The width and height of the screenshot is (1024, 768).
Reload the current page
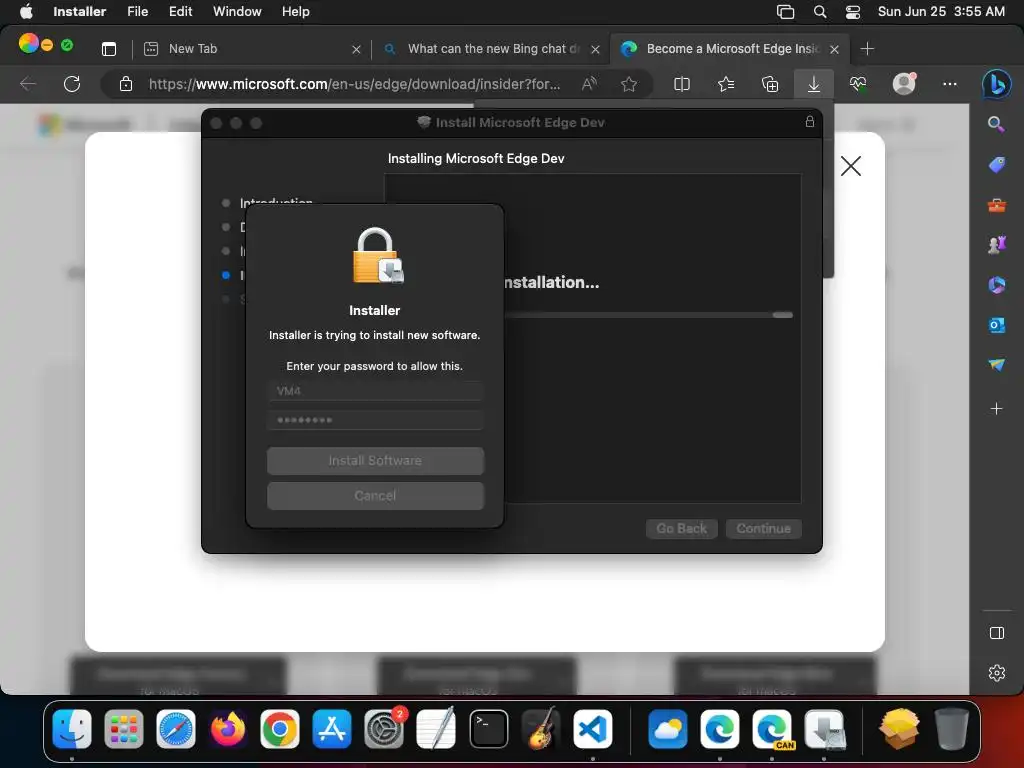coord(72,84)
